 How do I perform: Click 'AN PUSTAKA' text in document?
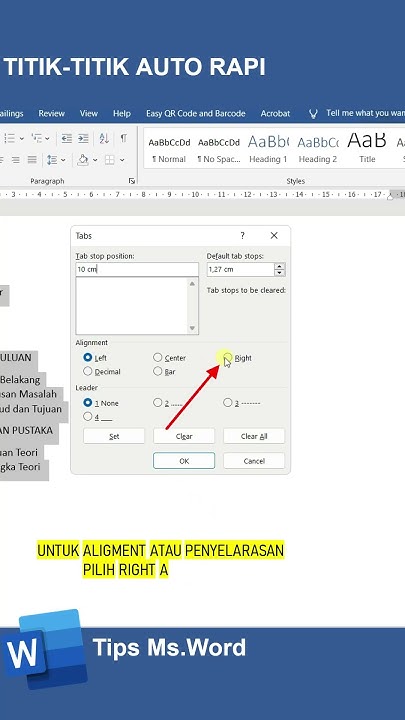[x=26, y=431]
